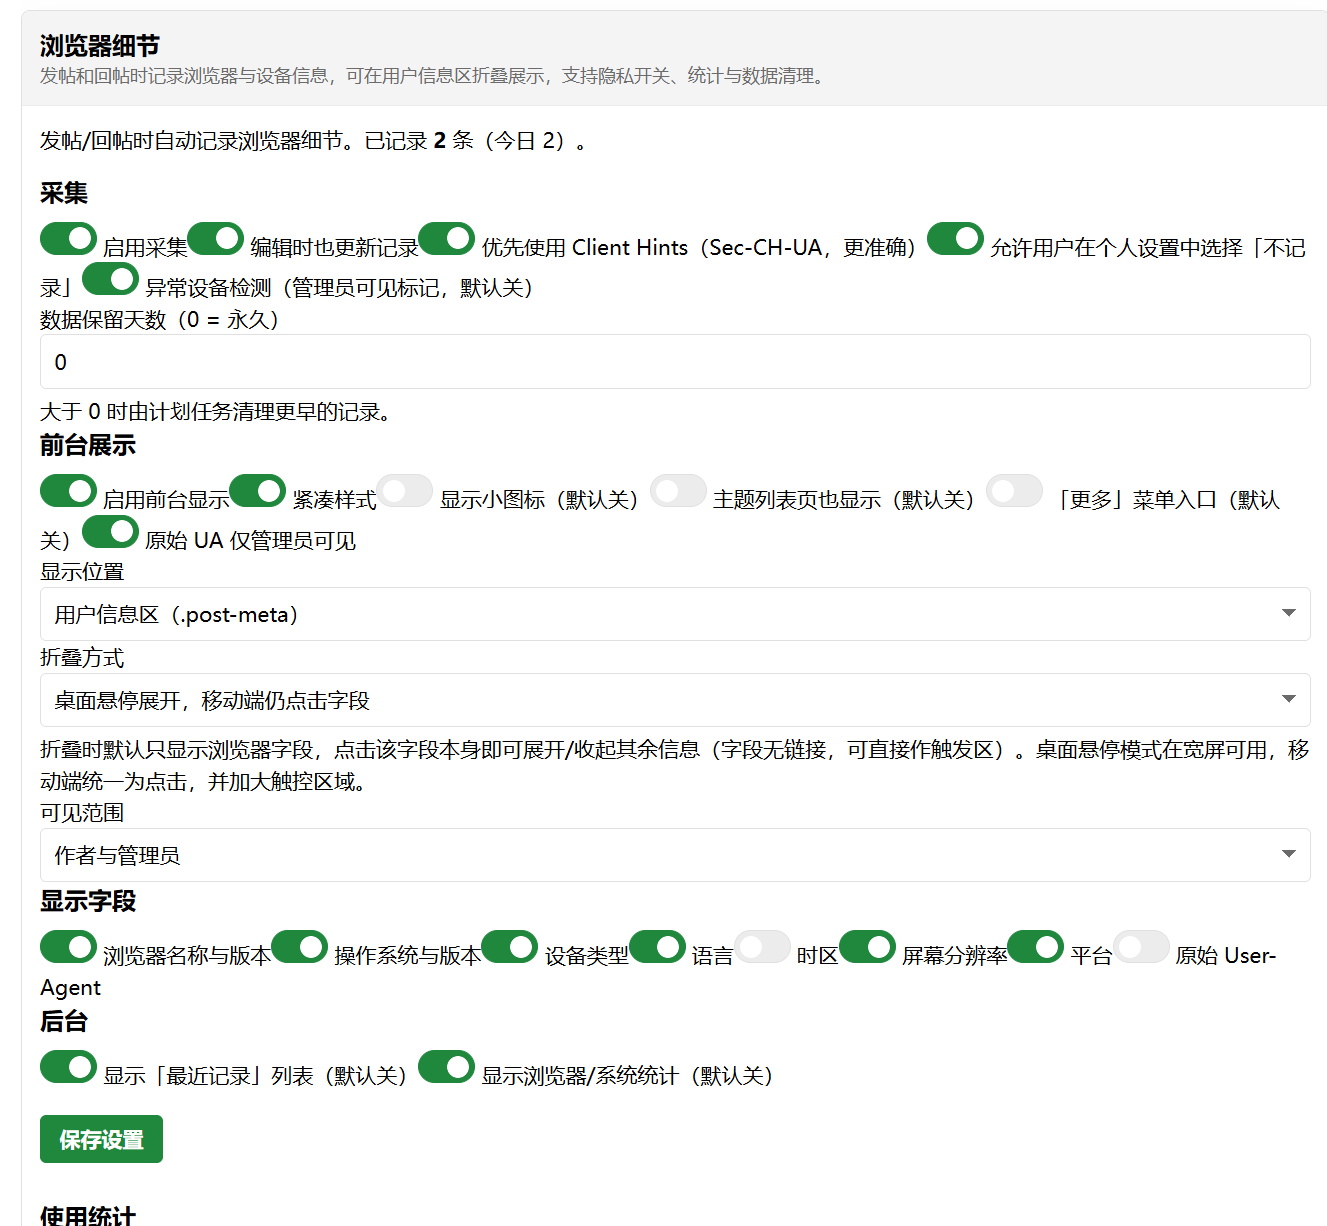Open the 显示位置 dropdown
Viewport: 1327px width, 1226px height.
pyautogui.click(x=675, y=614)
